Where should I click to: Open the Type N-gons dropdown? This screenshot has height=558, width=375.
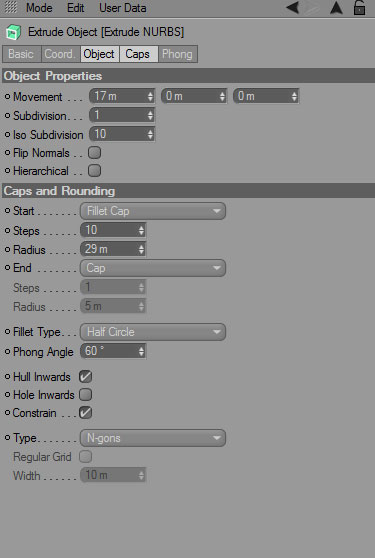coord(153,438)
